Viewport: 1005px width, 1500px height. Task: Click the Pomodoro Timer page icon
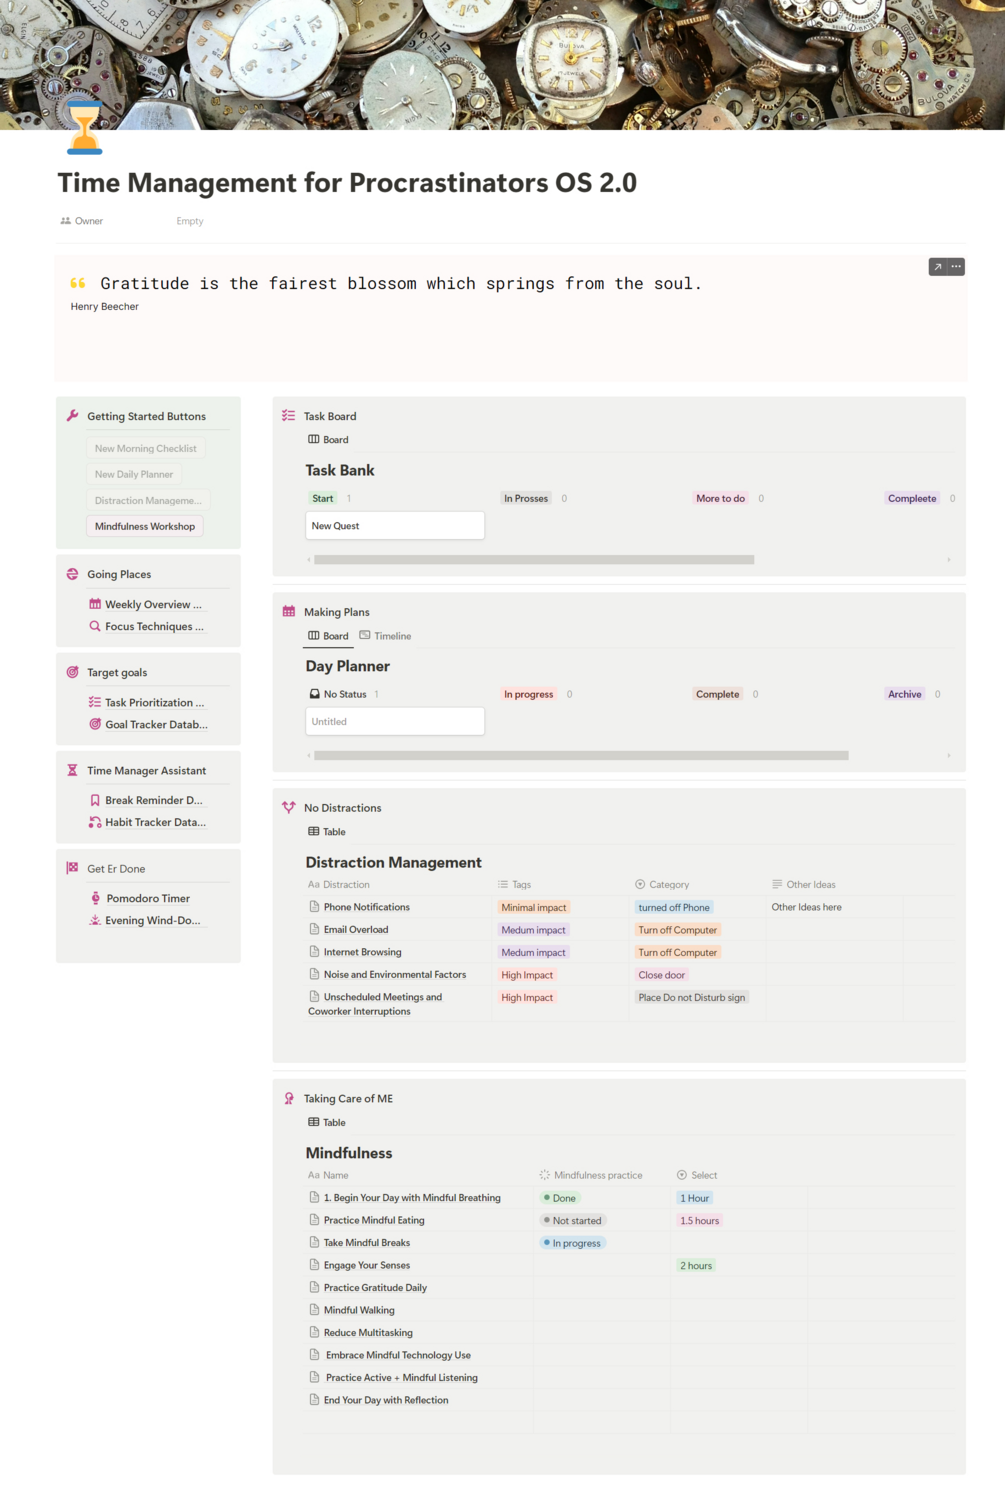point(95,898)
